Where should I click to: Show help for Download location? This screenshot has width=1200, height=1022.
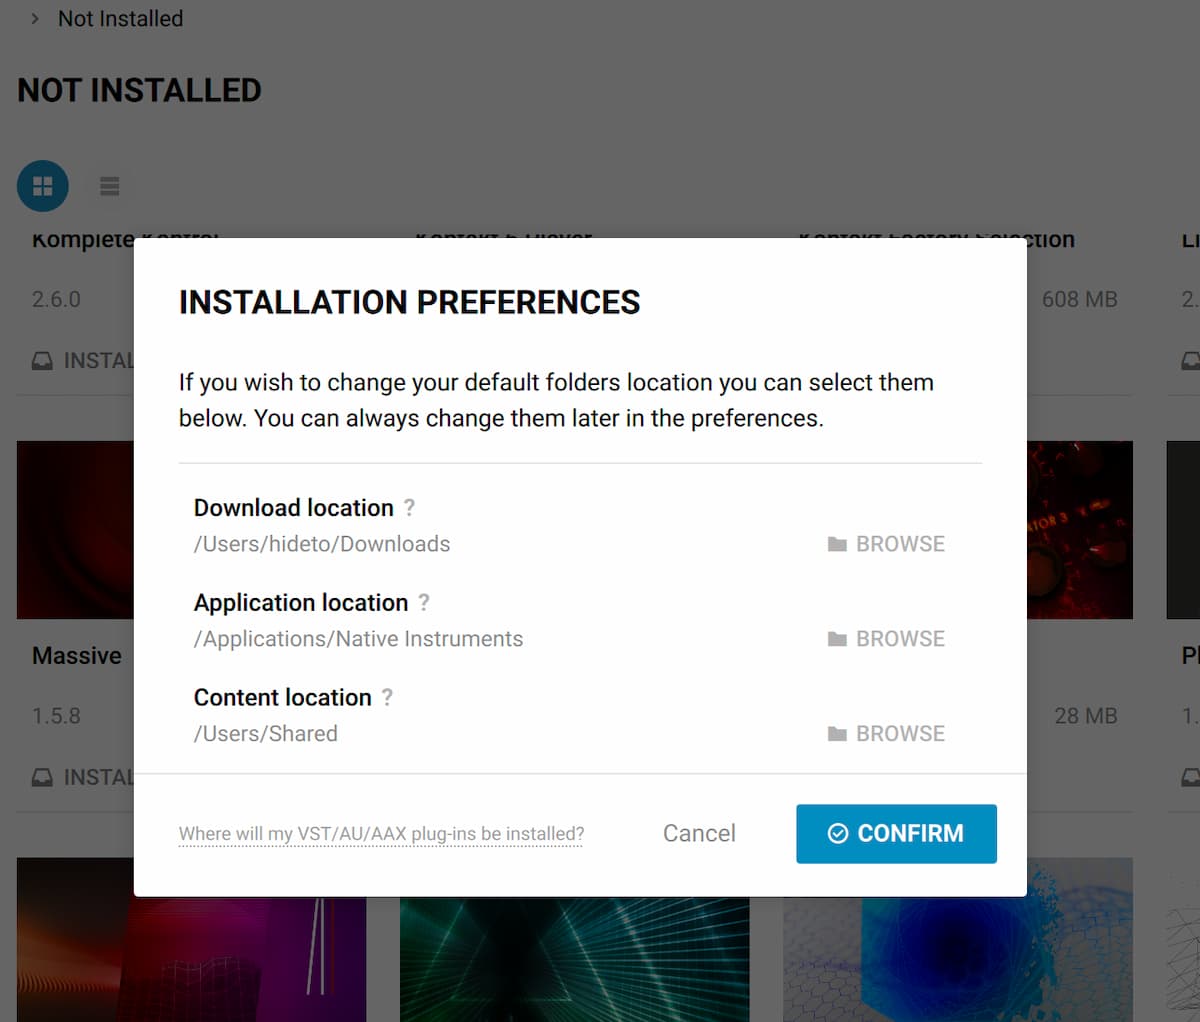pyautogui.click(x=409, y=508)
